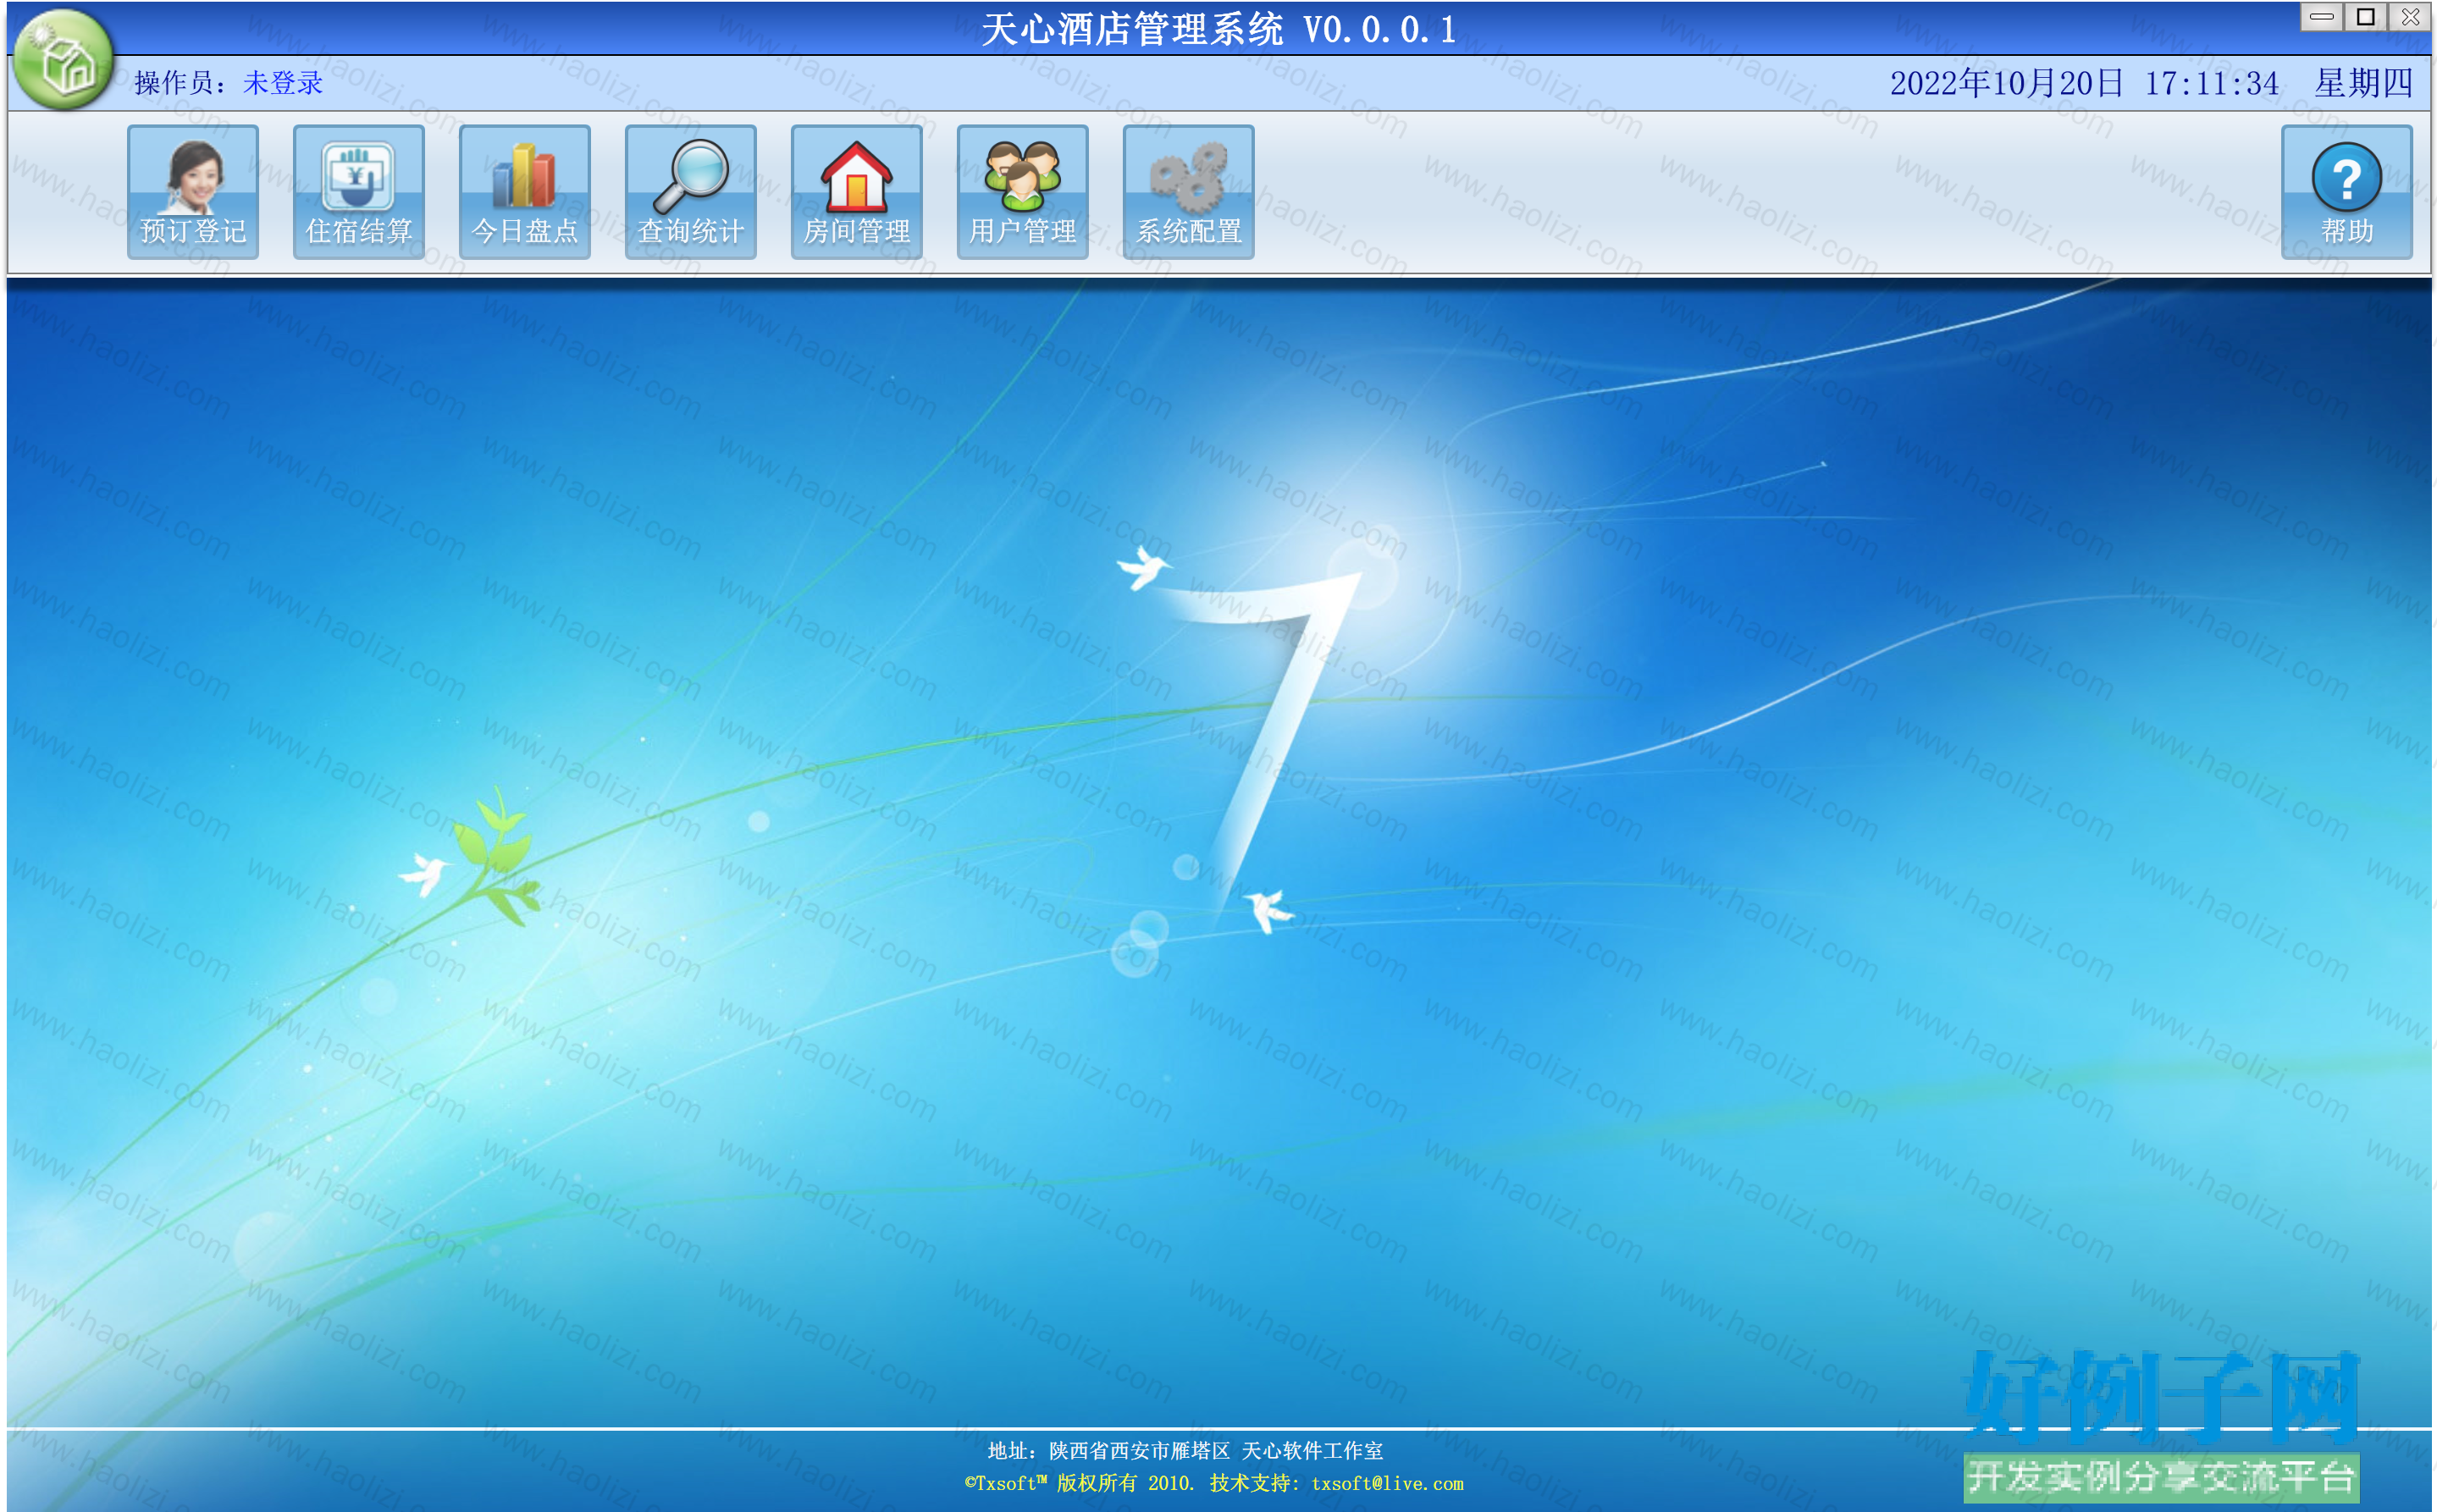Image resolution: width=2437 pixels, height=1512 pixels.
Task: Open the 帮助 help button
Action: click(2347, 192)
